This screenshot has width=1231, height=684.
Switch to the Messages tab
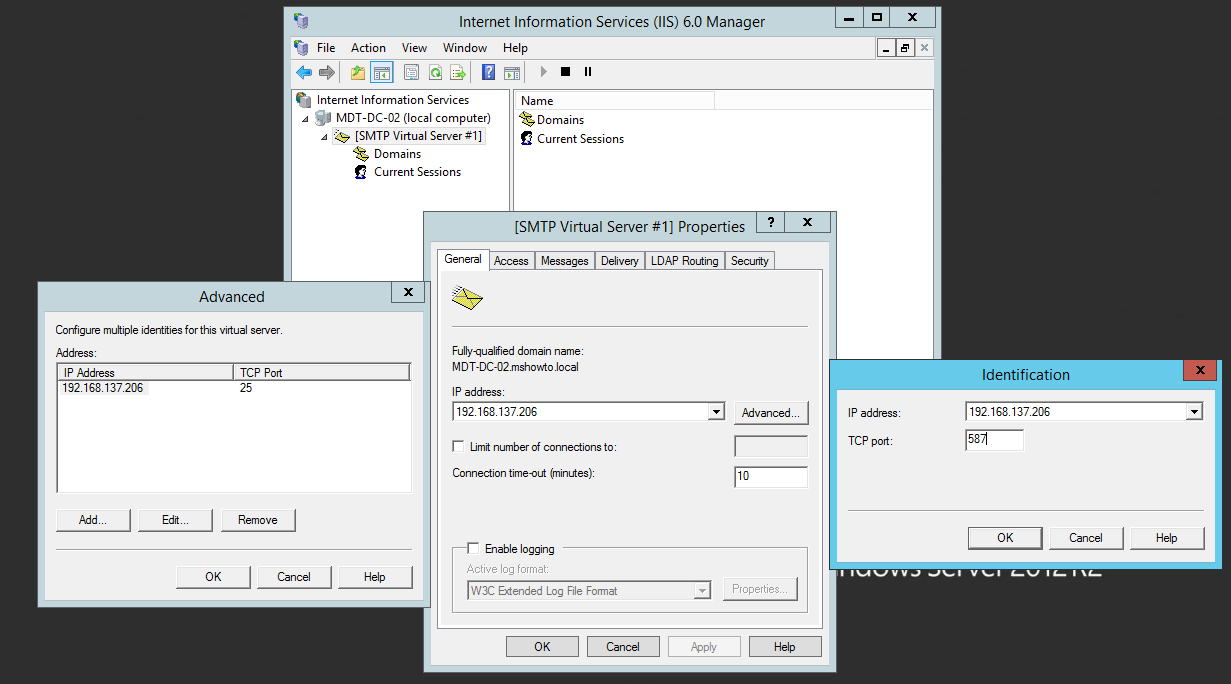point(564,261)
